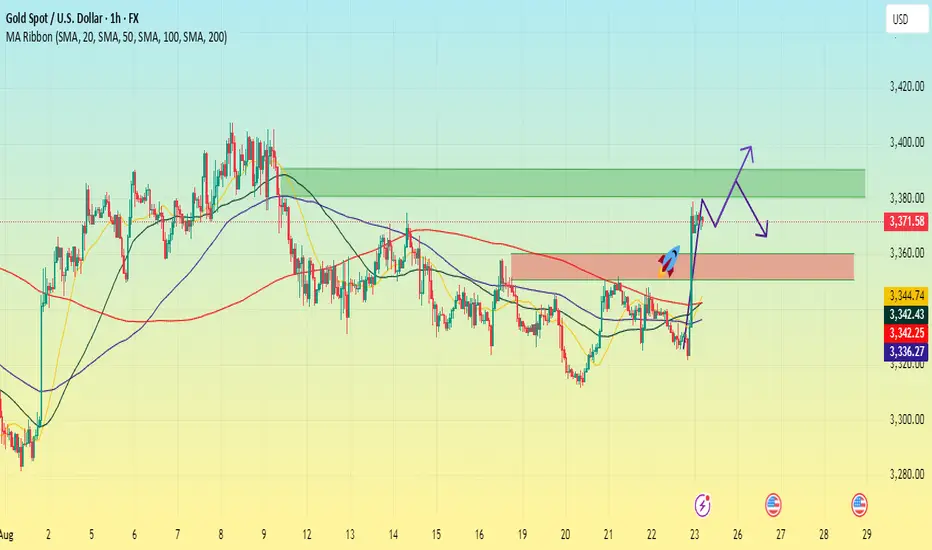
Task: Open US flag economic event near 27
Action: tap(773, 505)
